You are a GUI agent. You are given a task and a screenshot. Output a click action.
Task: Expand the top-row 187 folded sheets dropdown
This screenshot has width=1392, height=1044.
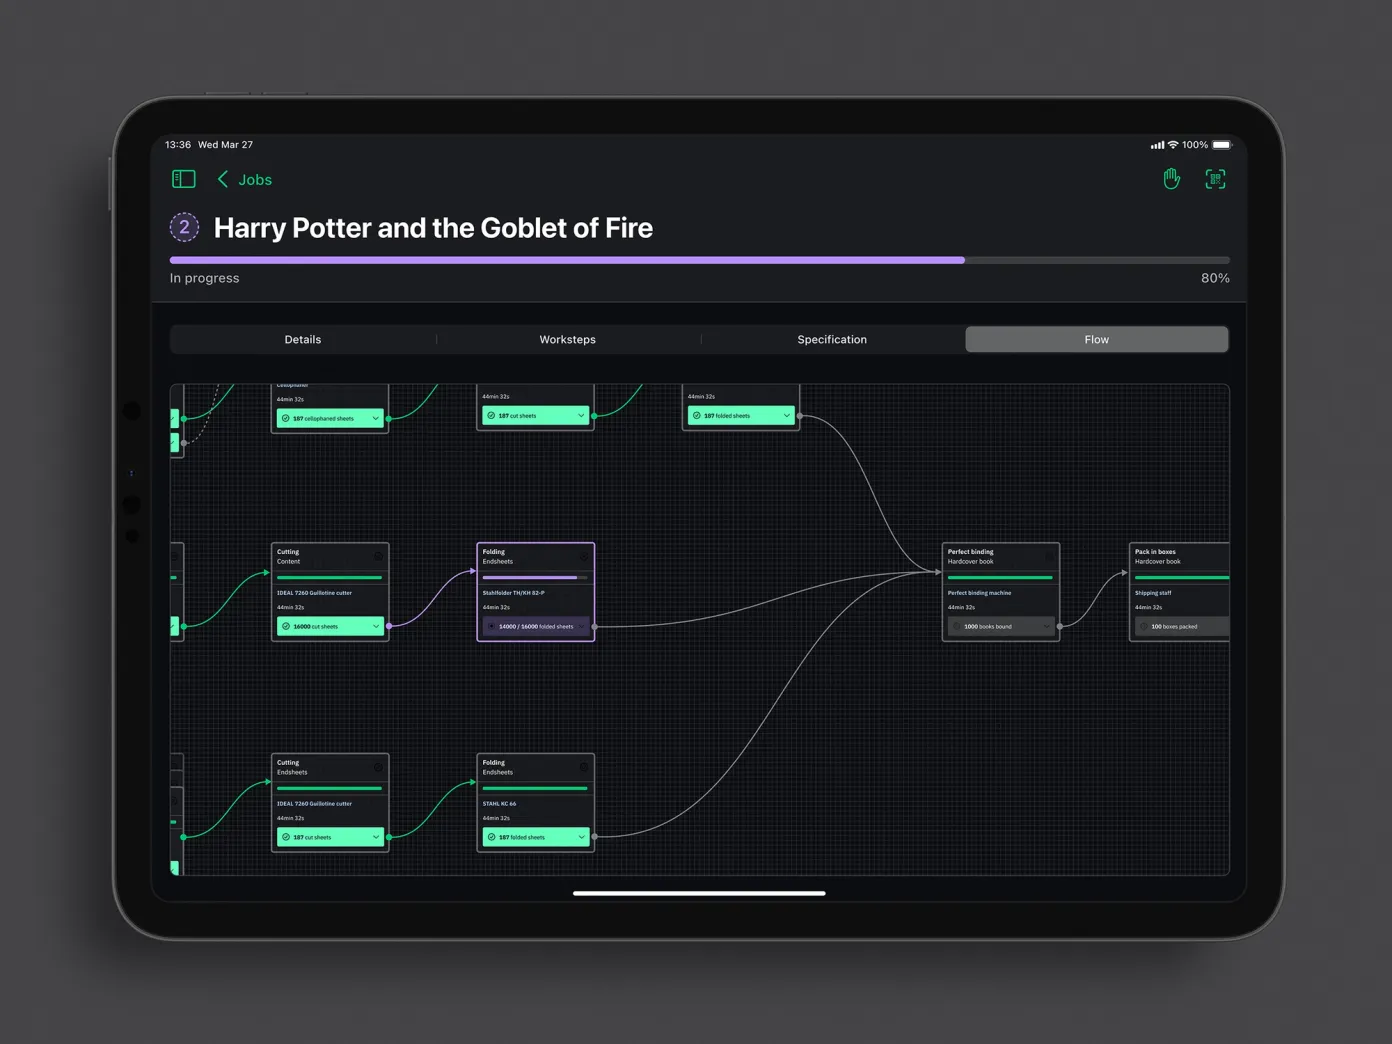[787, 415]
